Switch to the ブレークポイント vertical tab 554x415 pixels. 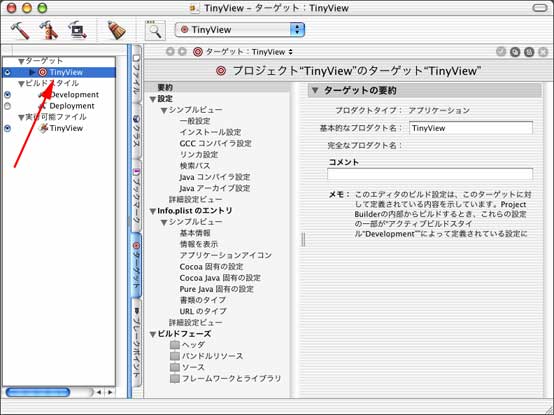(x=136, y=343)
